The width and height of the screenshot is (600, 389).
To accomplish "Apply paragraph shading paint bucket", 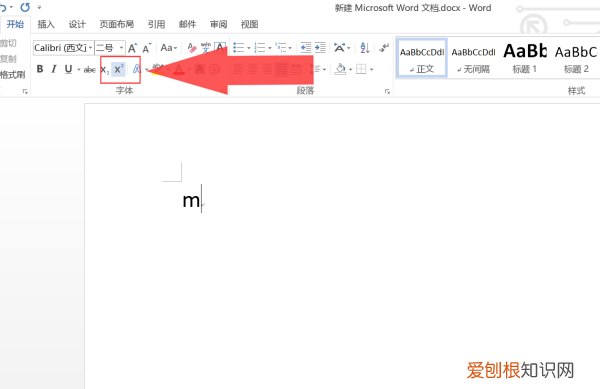I will [340, 69].
